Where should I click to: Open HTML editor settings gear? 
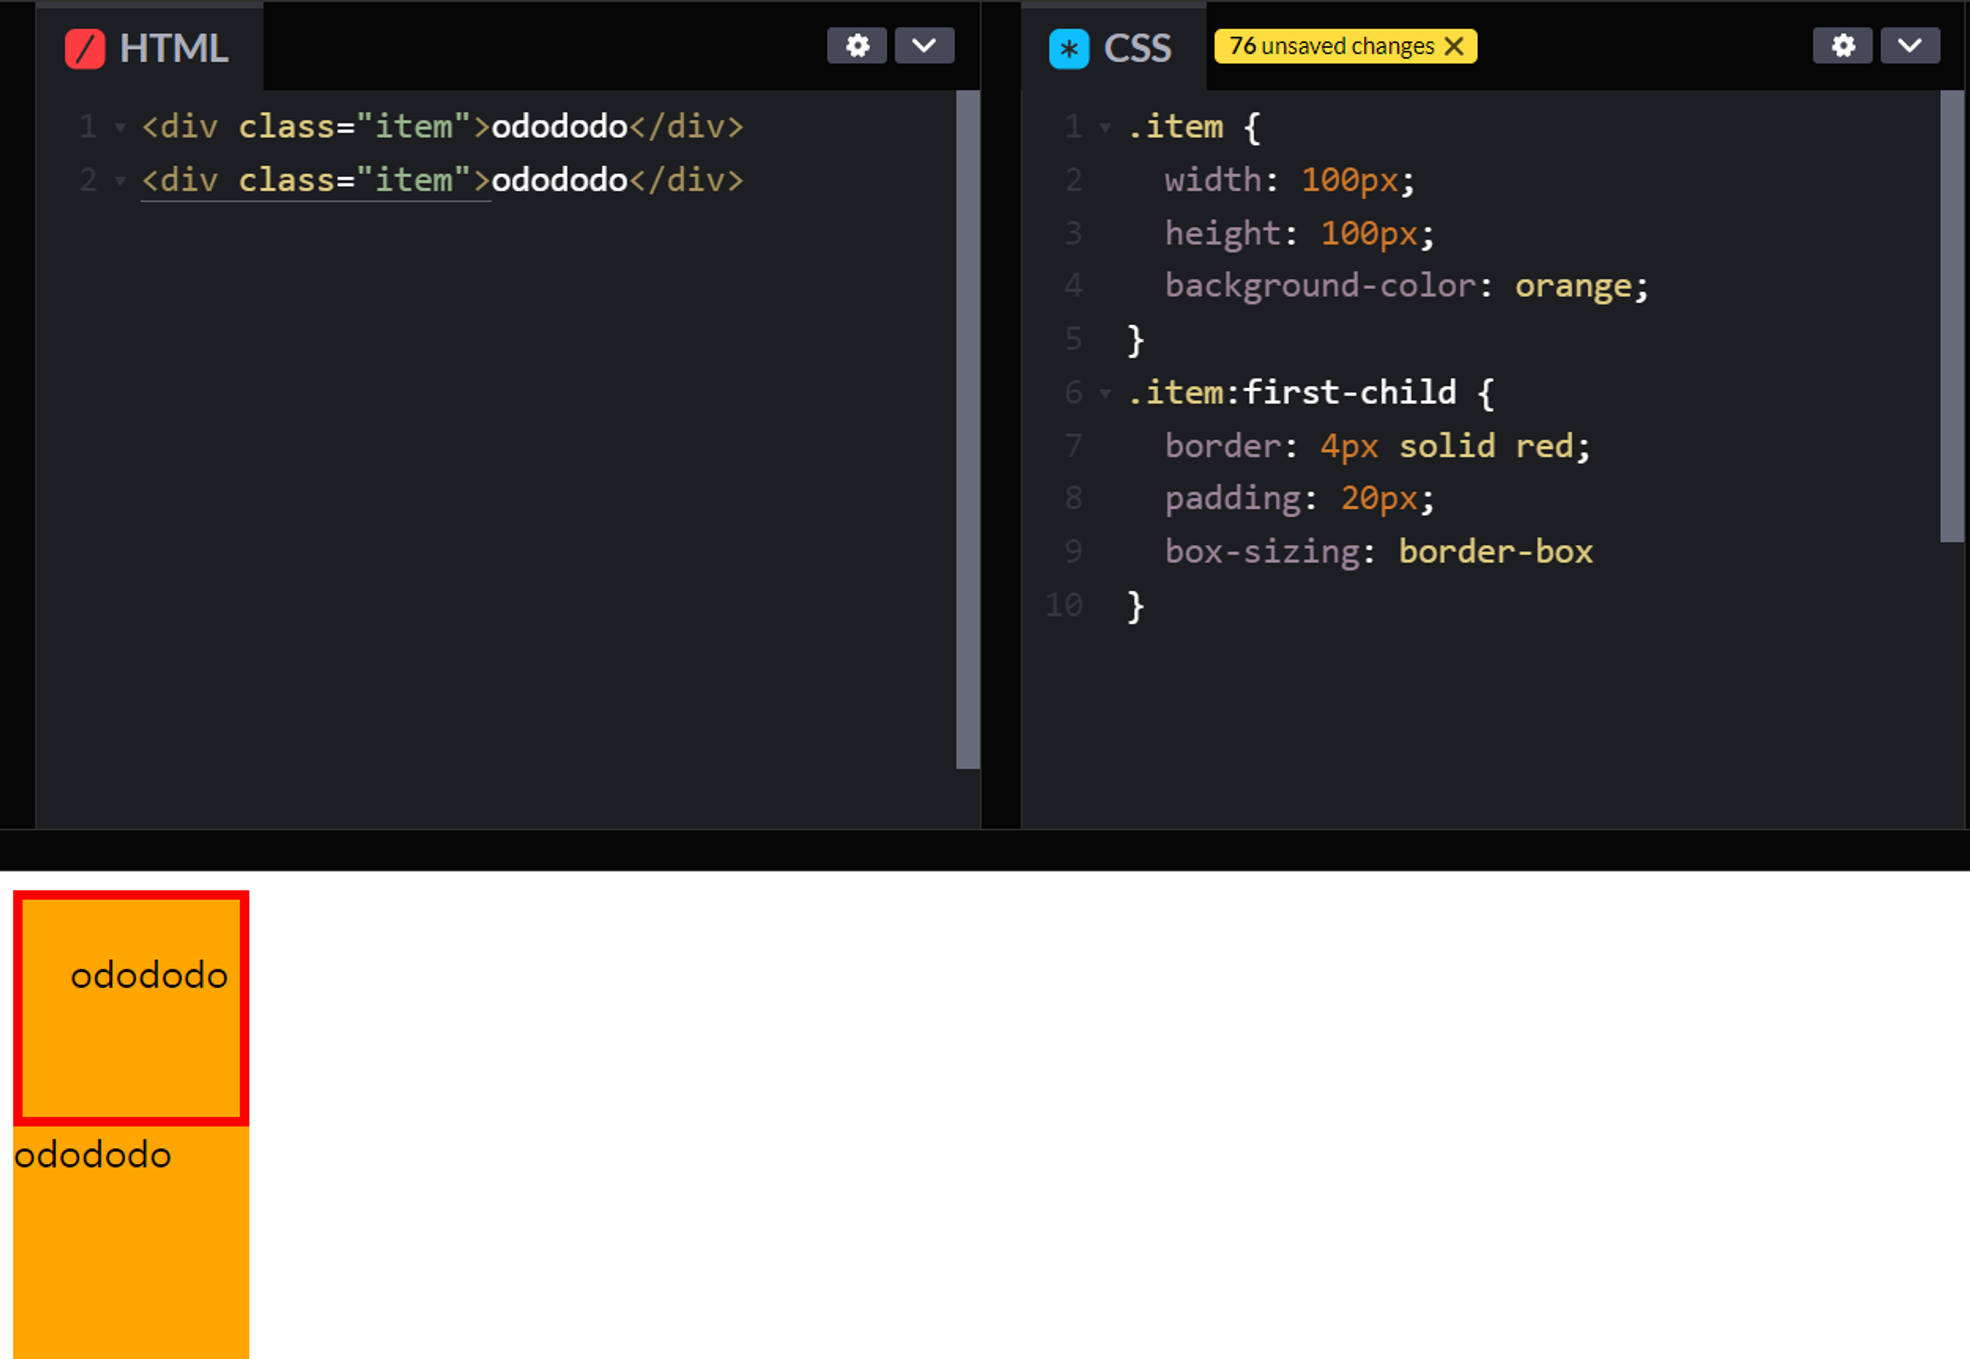click(x=857, y=46)
